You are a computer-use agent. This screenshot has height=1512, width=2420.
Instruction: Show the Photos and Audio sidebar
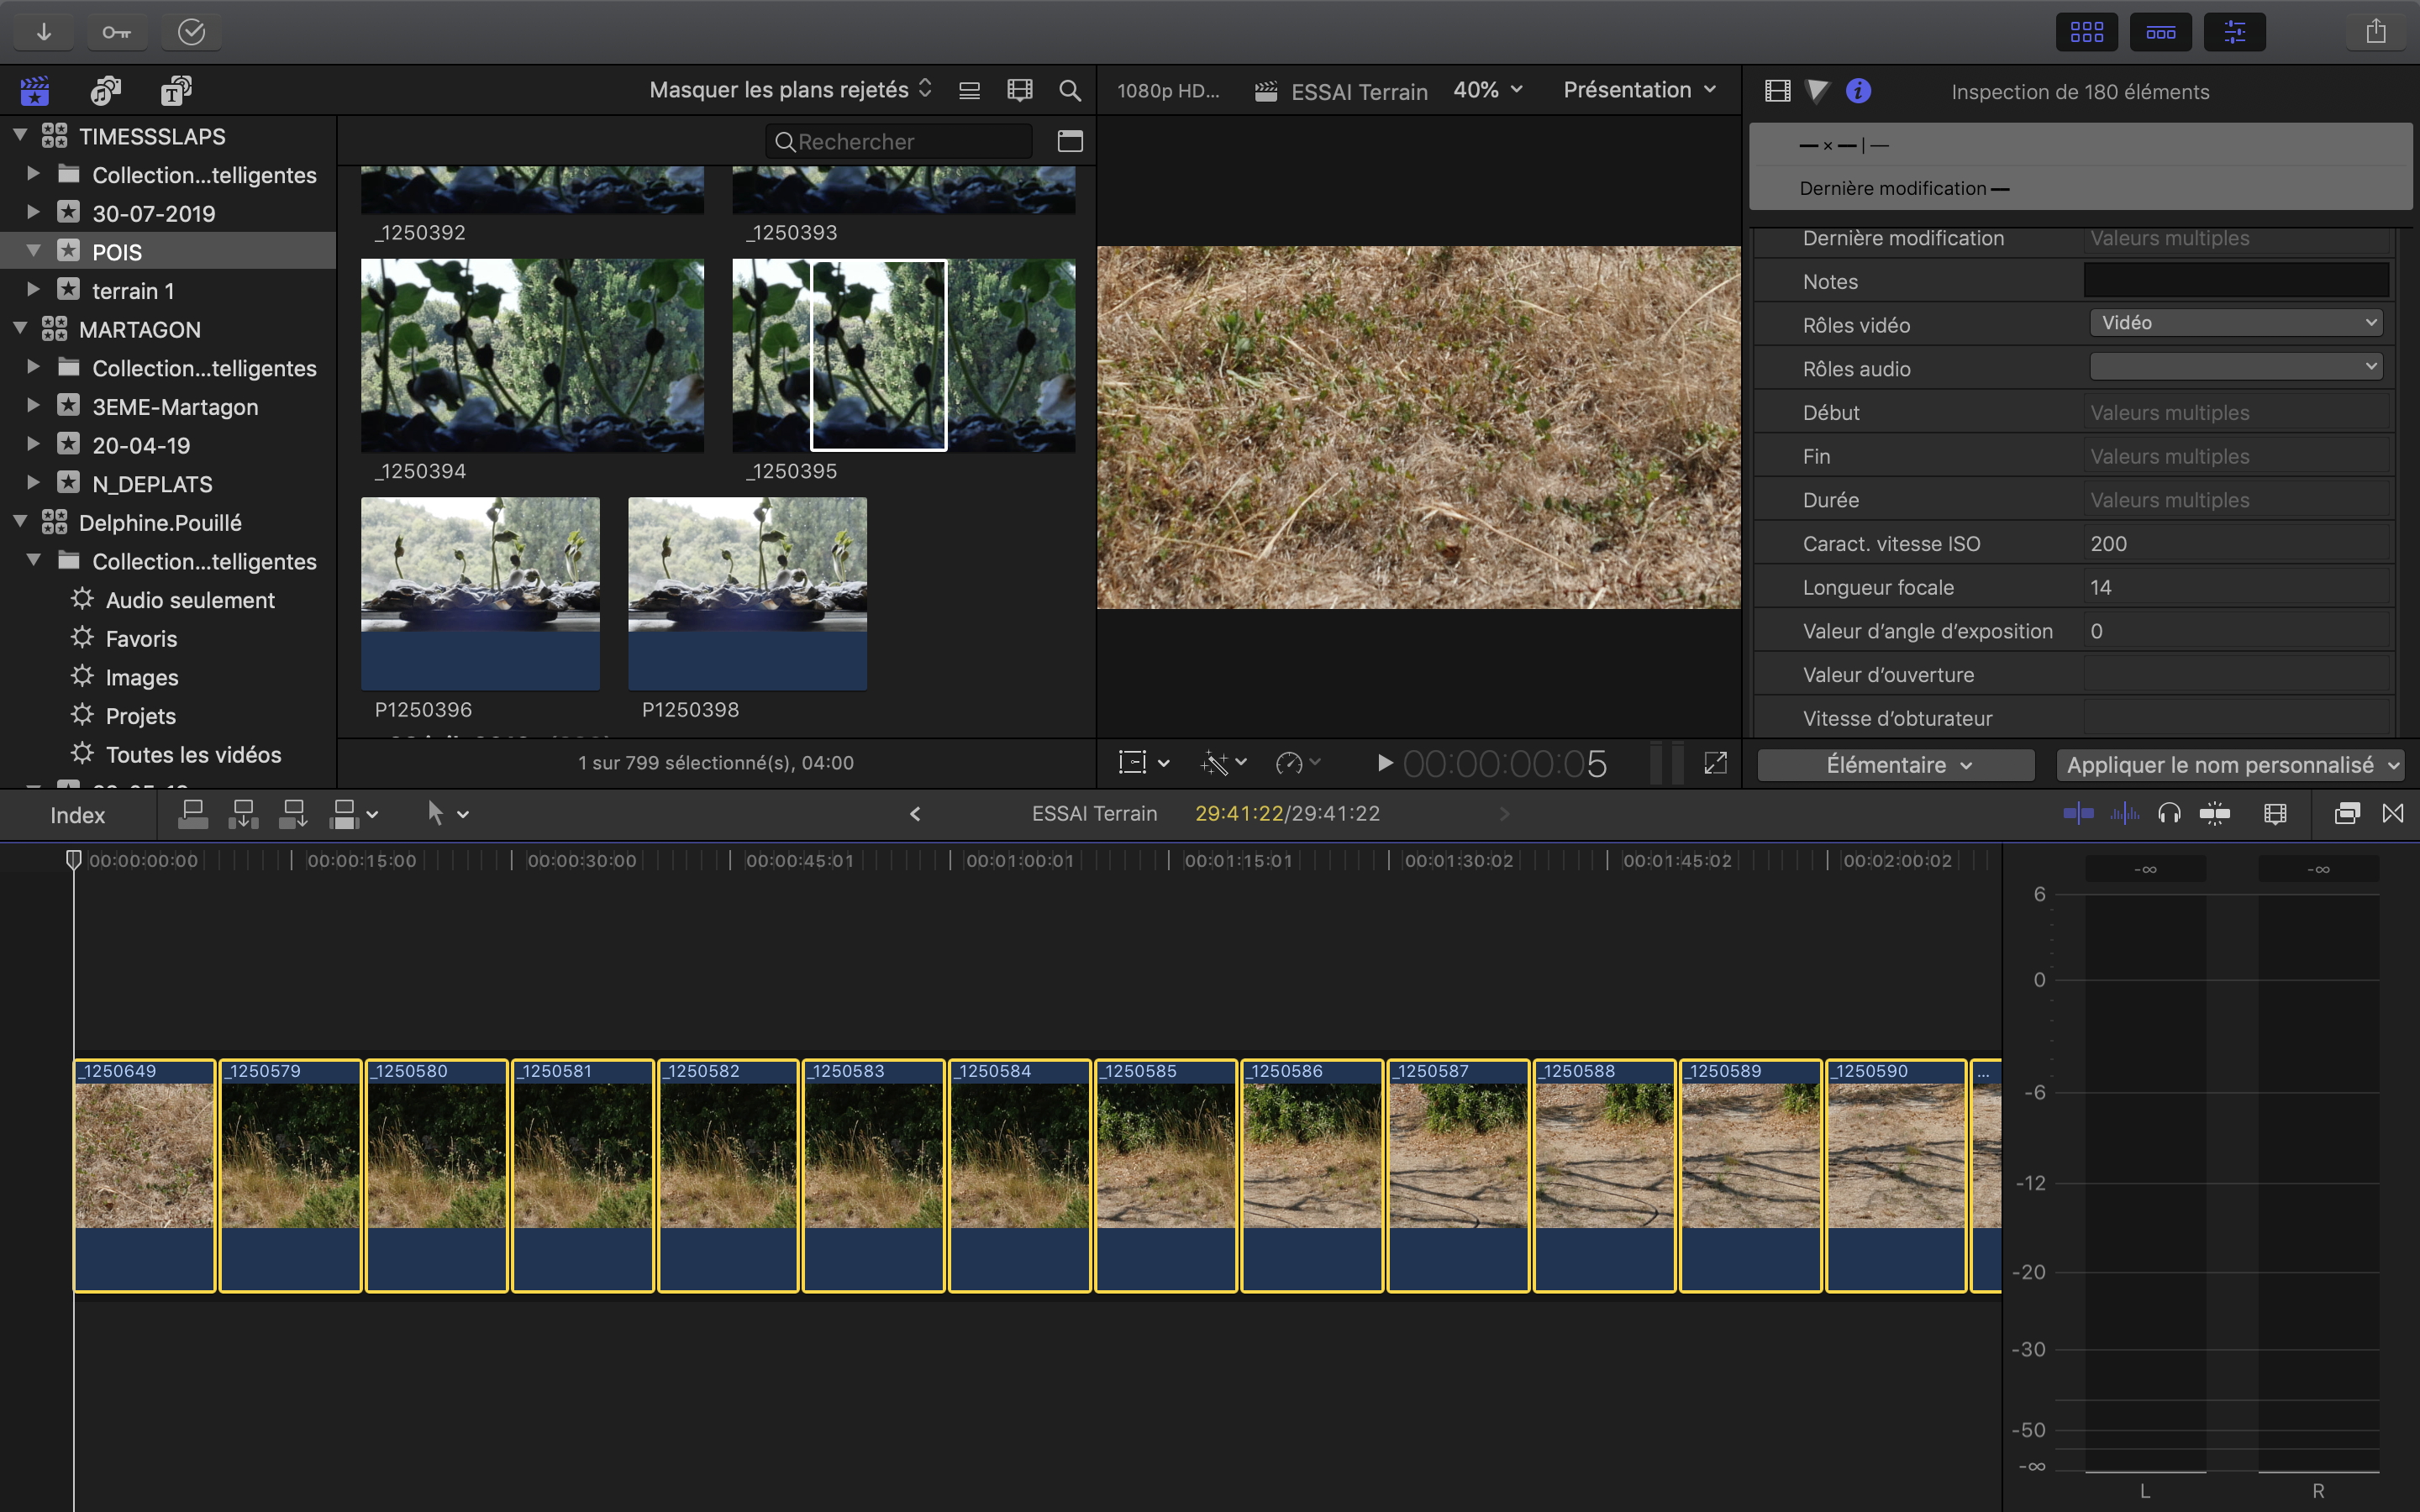pos(105,91)
